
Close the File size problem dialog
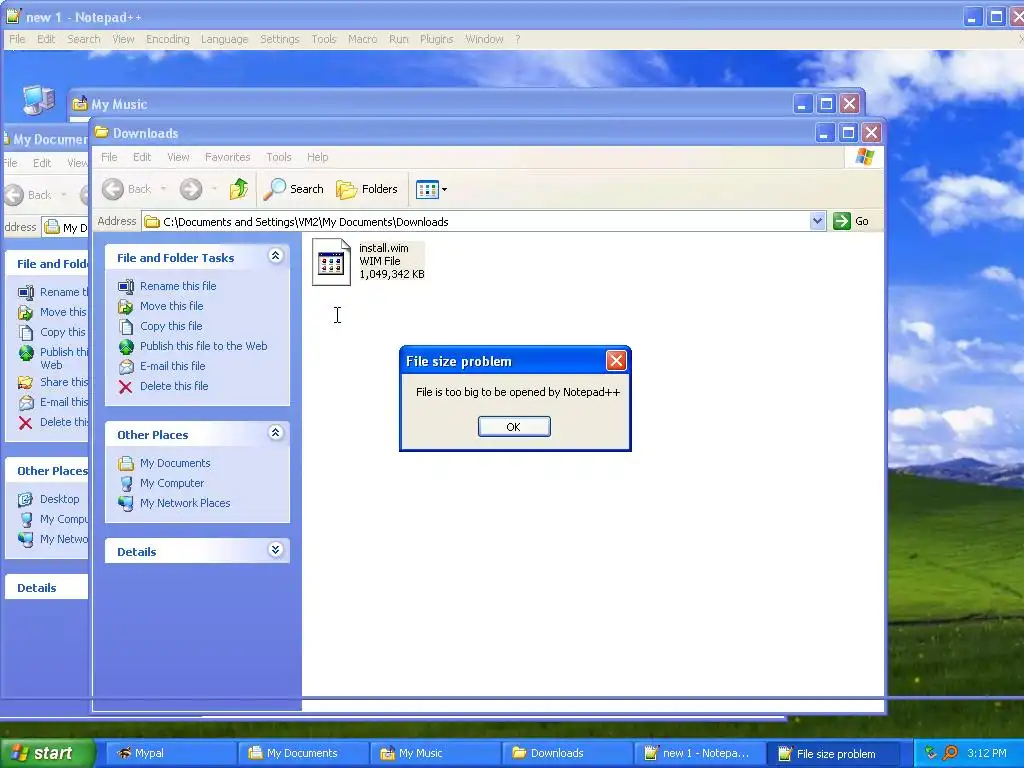pyautogui.click(x=616, y=360)
